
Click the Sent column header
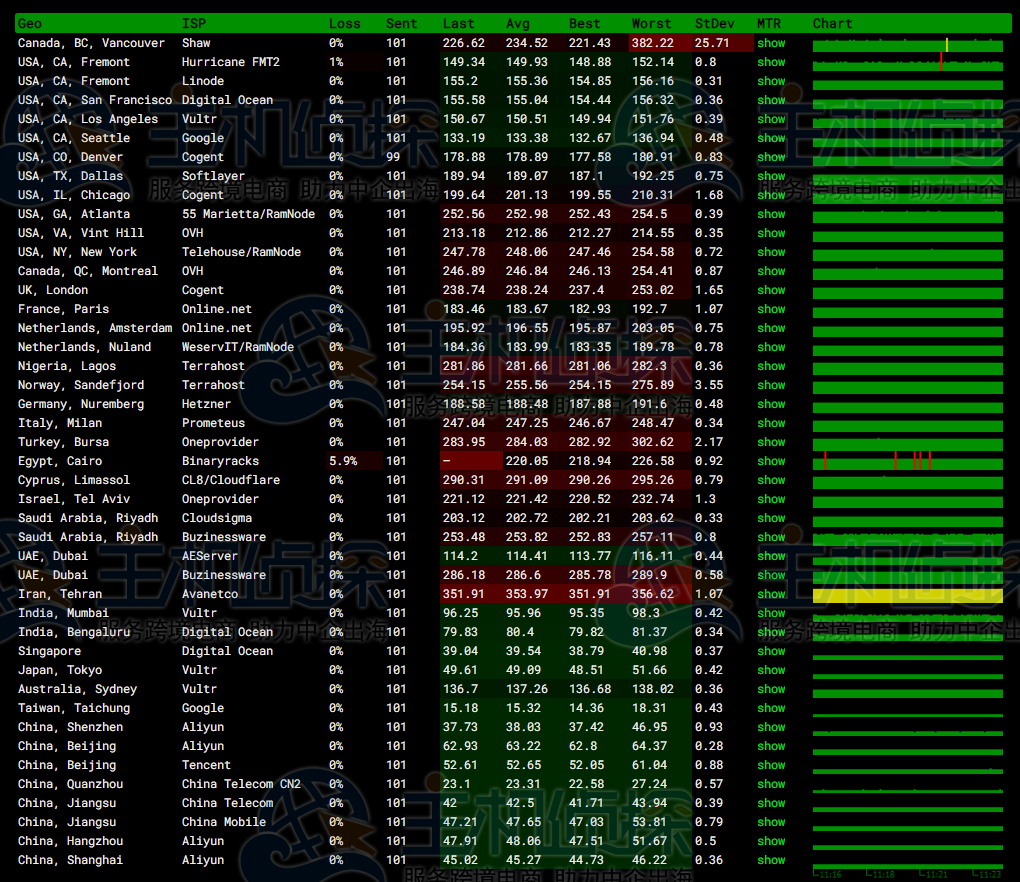tap(401, 23)
